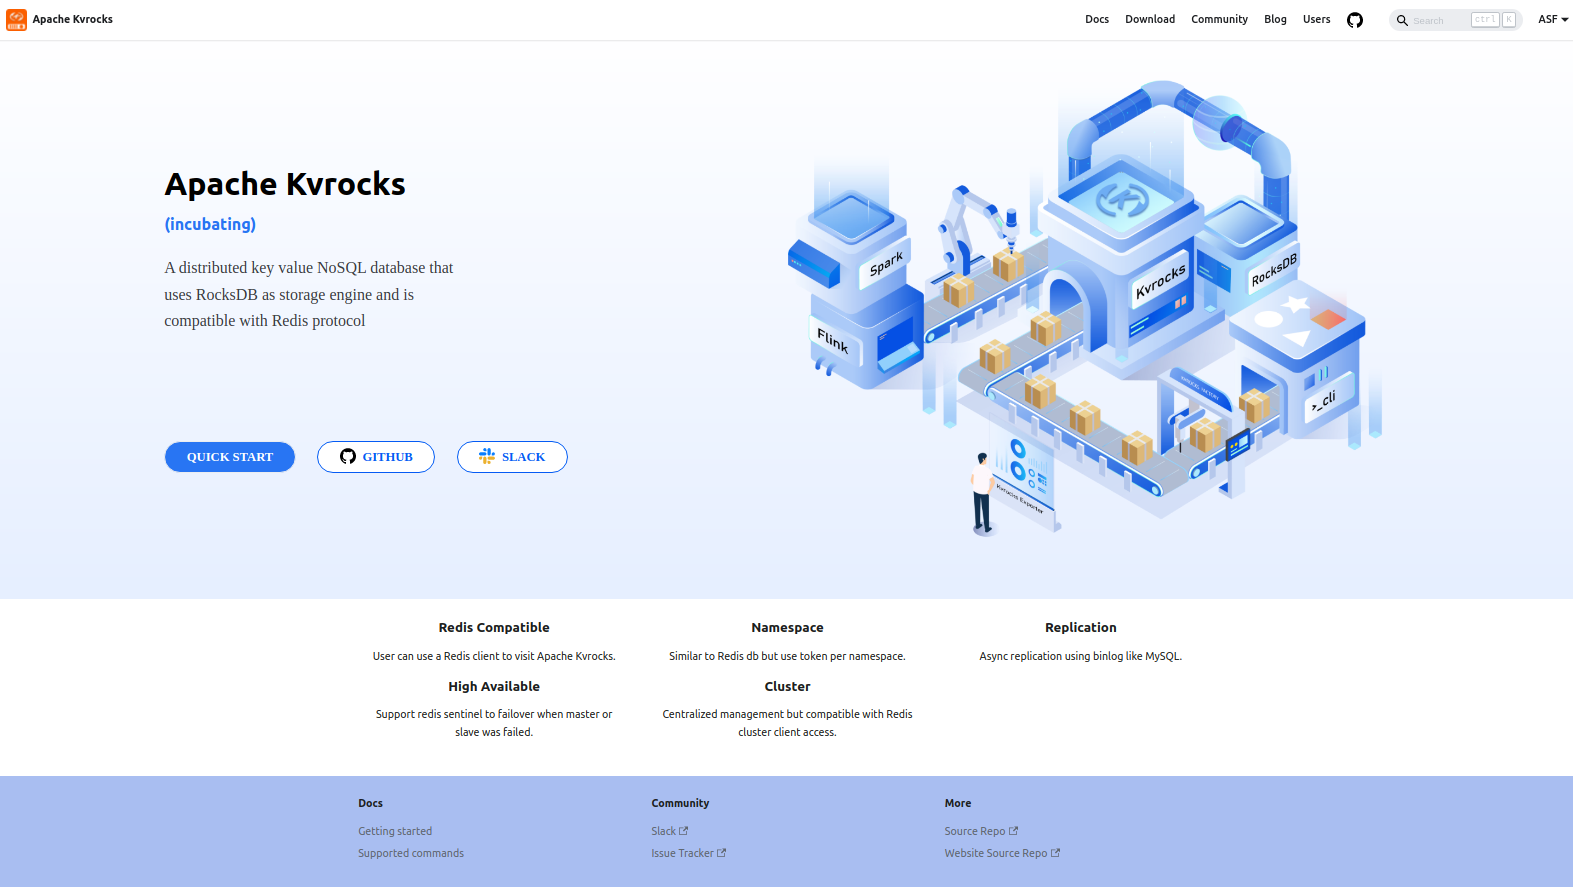The image size is (1573, 887).
Task: Click 'Similar to Redis db' description text
Action: click(x=788, y=656)
